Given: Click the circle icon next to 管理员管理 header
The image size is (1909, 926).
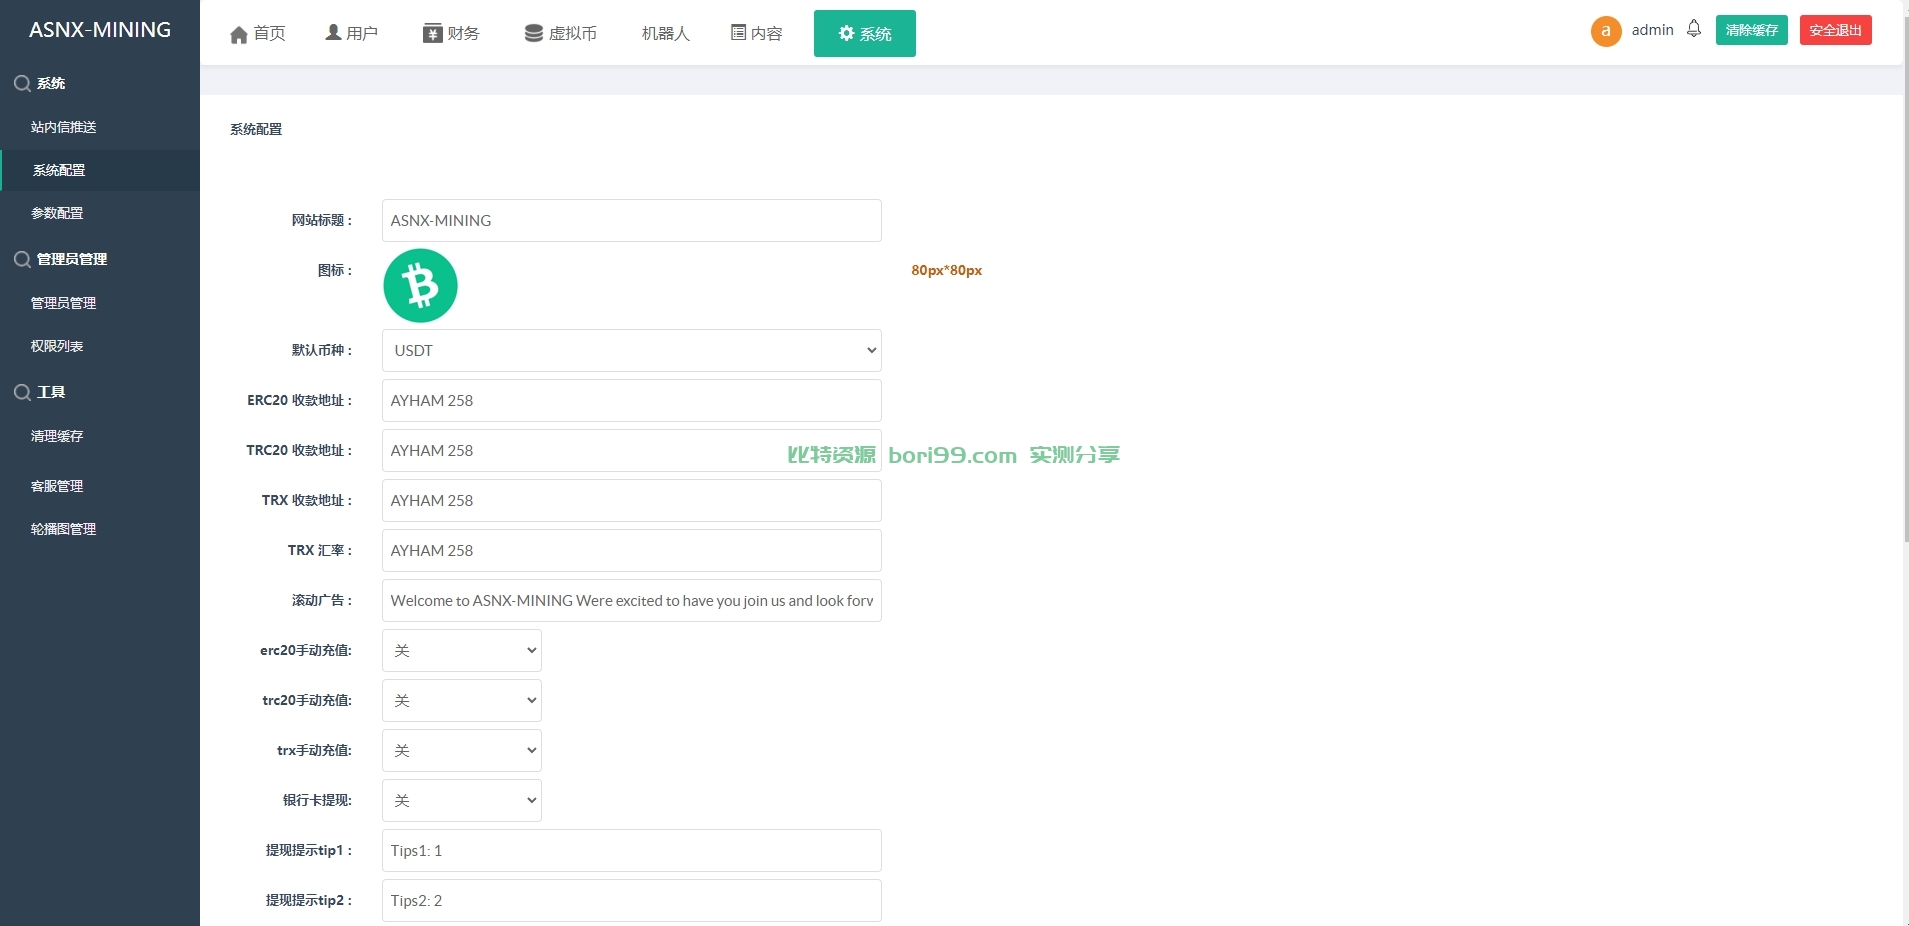Looking at the screenshot, I should click(22, 260).
